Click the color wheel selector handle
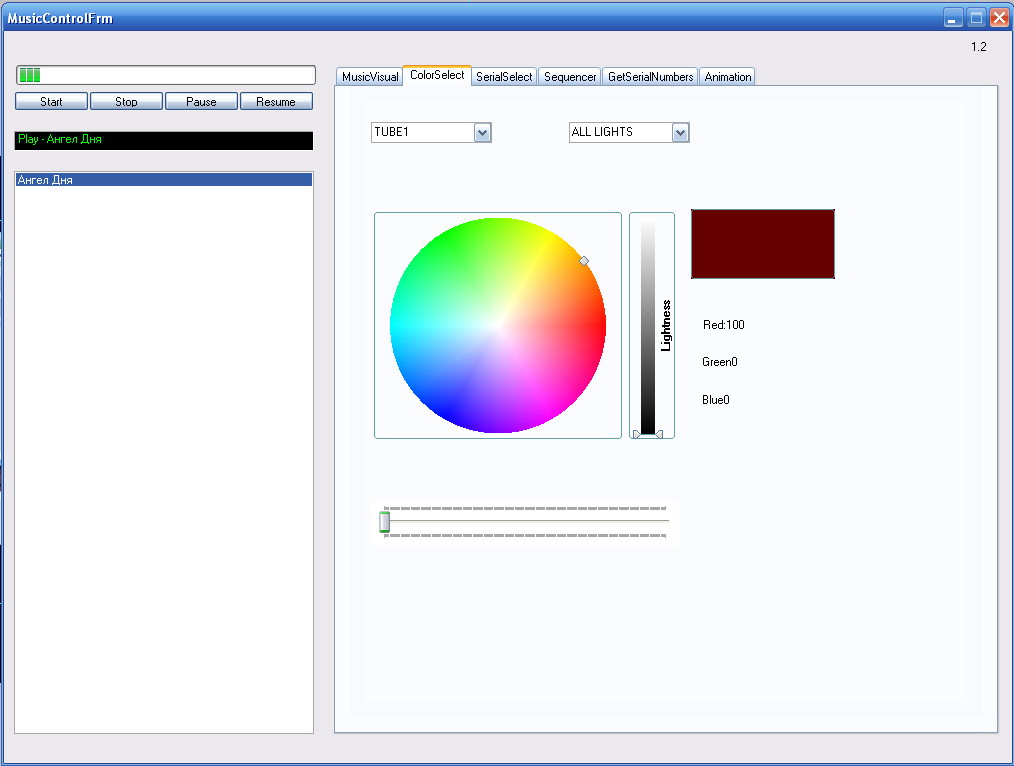This screenshot has height=766, width=1014. (x=584, y=261)
